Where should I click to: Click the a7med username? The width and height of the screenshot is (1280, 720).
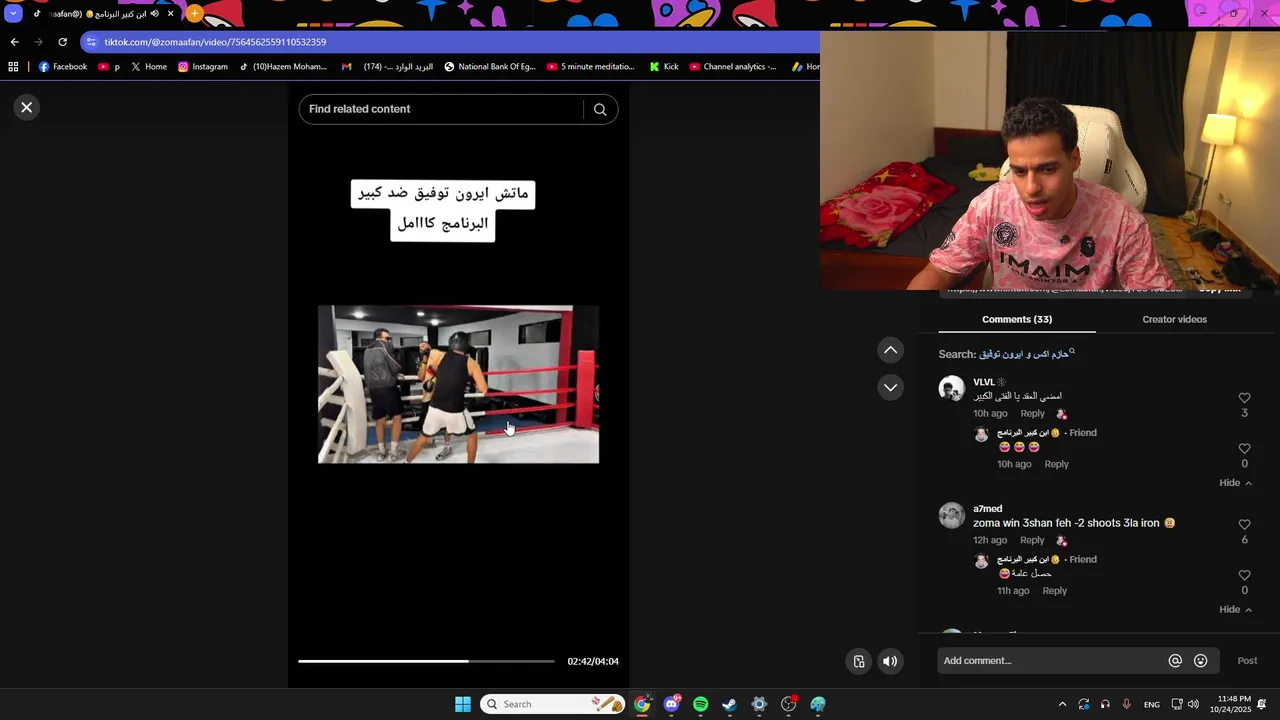987,509
